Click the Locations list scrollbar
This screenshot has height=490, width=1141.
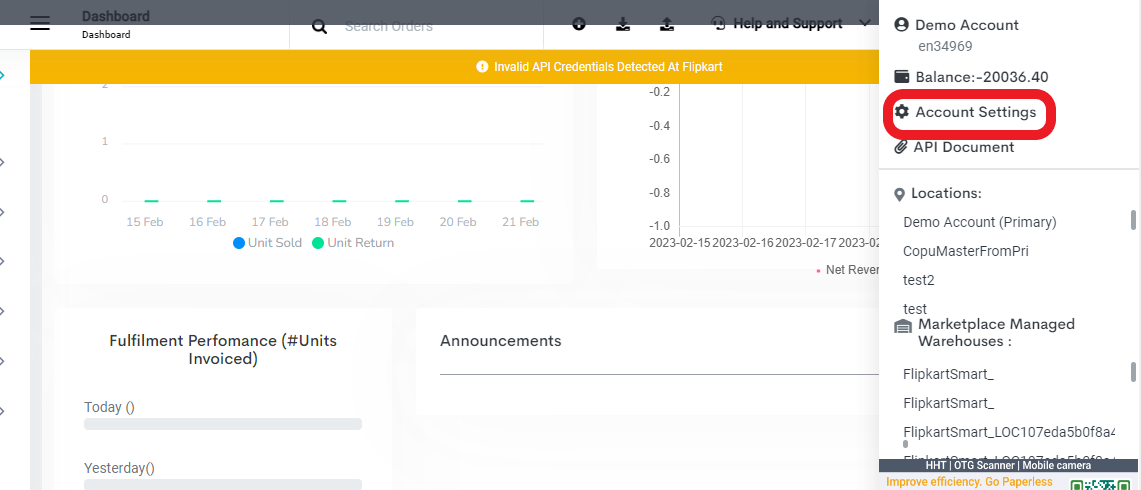coord(1133,220)
